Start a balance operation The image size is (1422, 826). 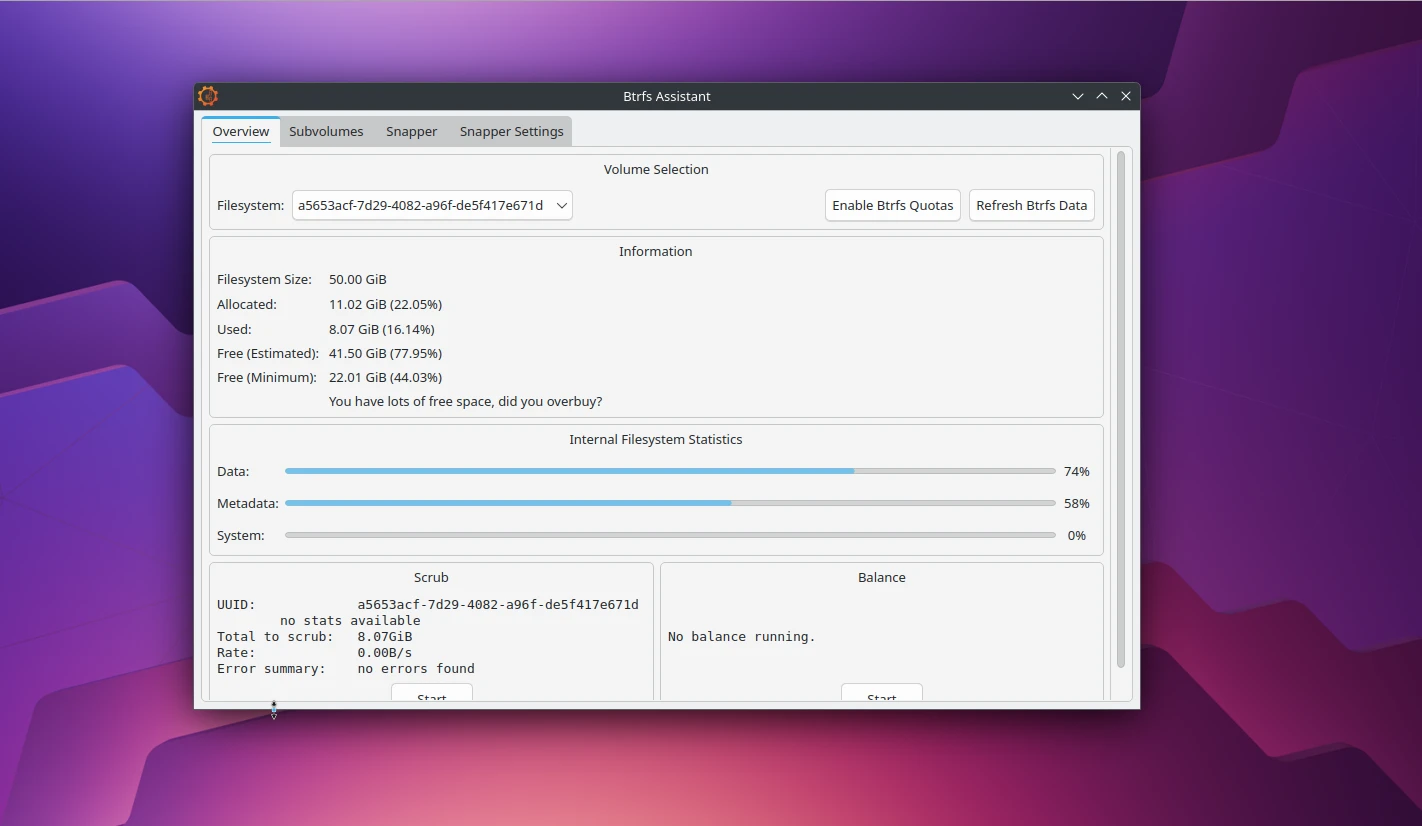pos(881,697)
